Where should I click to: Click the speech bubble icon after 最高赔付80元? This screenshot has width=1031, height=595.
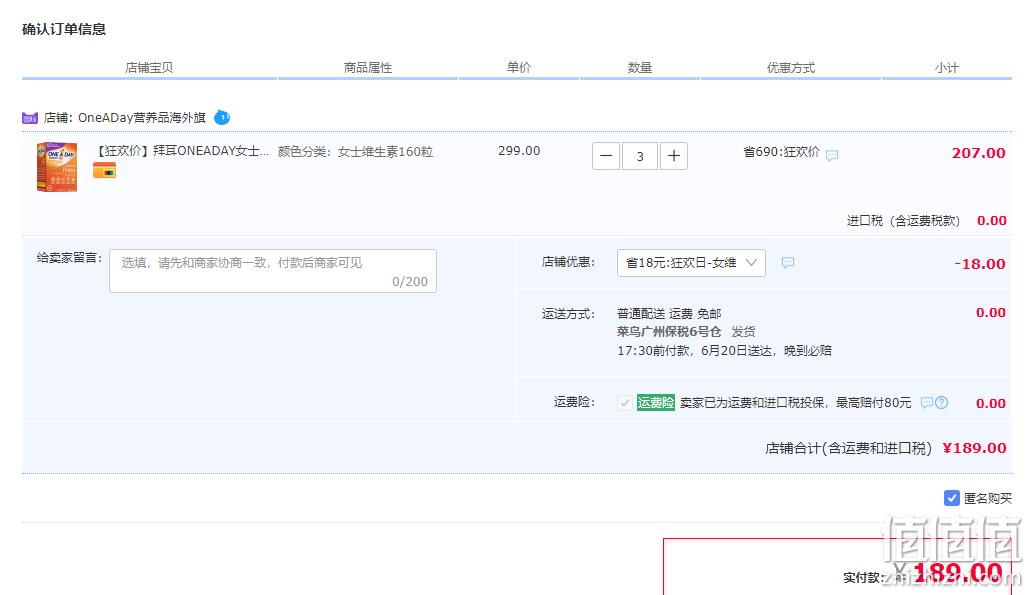pyautogui.click(x=926, y=402)
